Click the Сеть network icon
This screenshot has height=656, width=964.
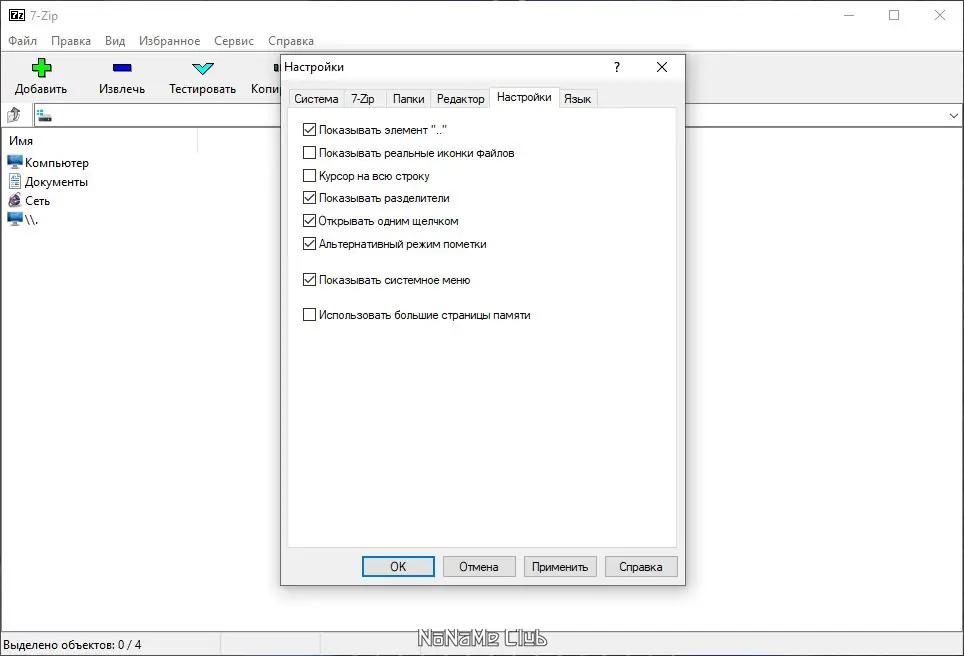15,200
